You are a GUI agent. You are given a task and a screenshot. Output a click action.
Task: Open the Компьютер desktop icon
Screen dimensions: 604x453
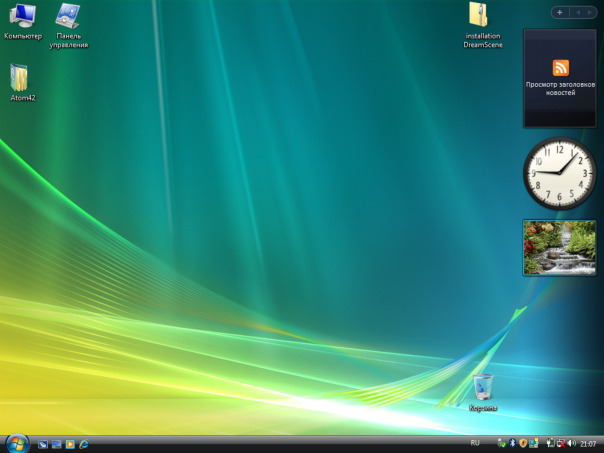coord(22,18)
